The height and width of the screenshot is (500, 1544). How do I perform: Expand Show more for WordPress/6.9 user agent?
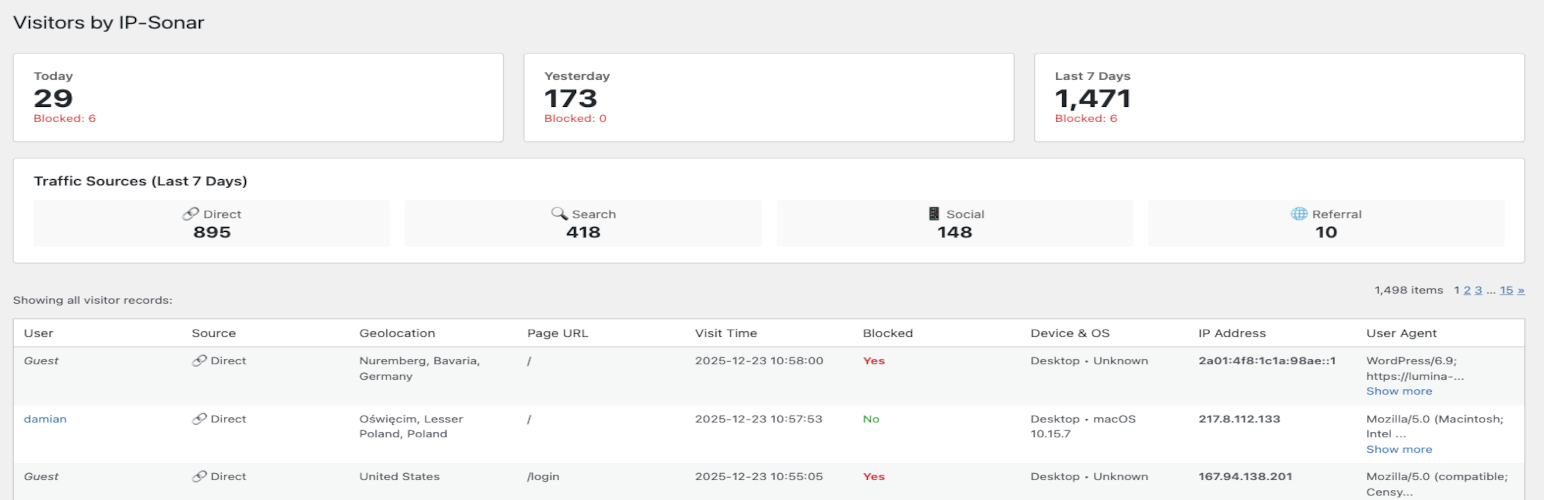pos(1399,391)
